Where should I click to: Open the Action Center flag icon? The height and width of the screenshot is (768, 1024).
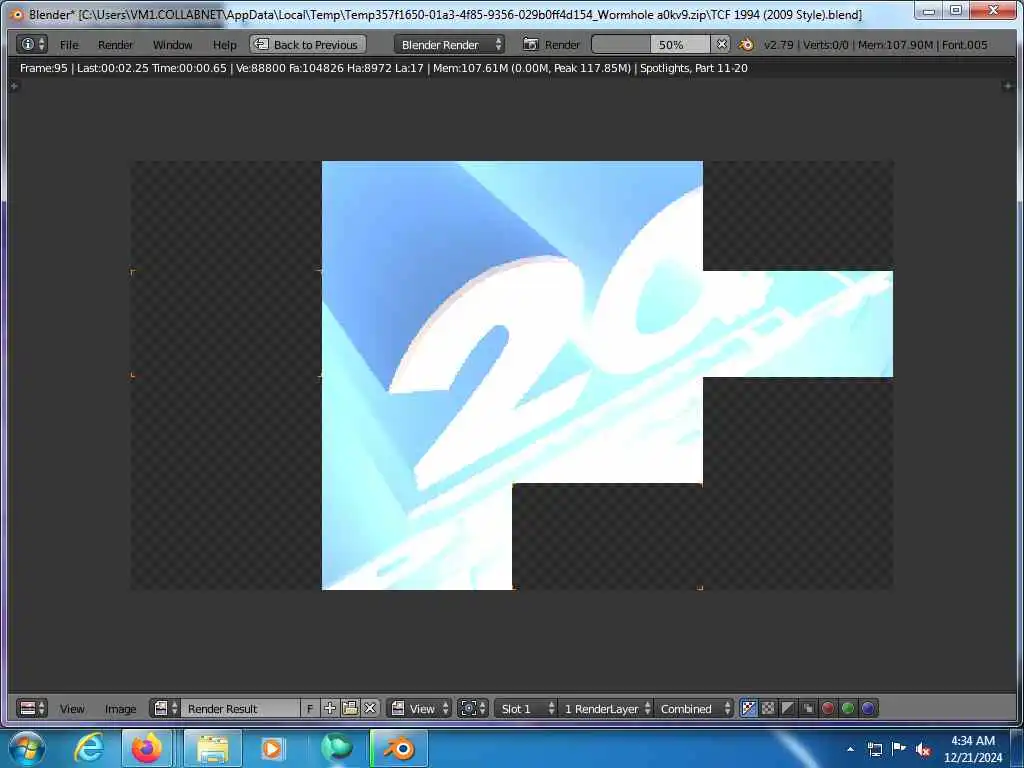[x=899, y=749]
